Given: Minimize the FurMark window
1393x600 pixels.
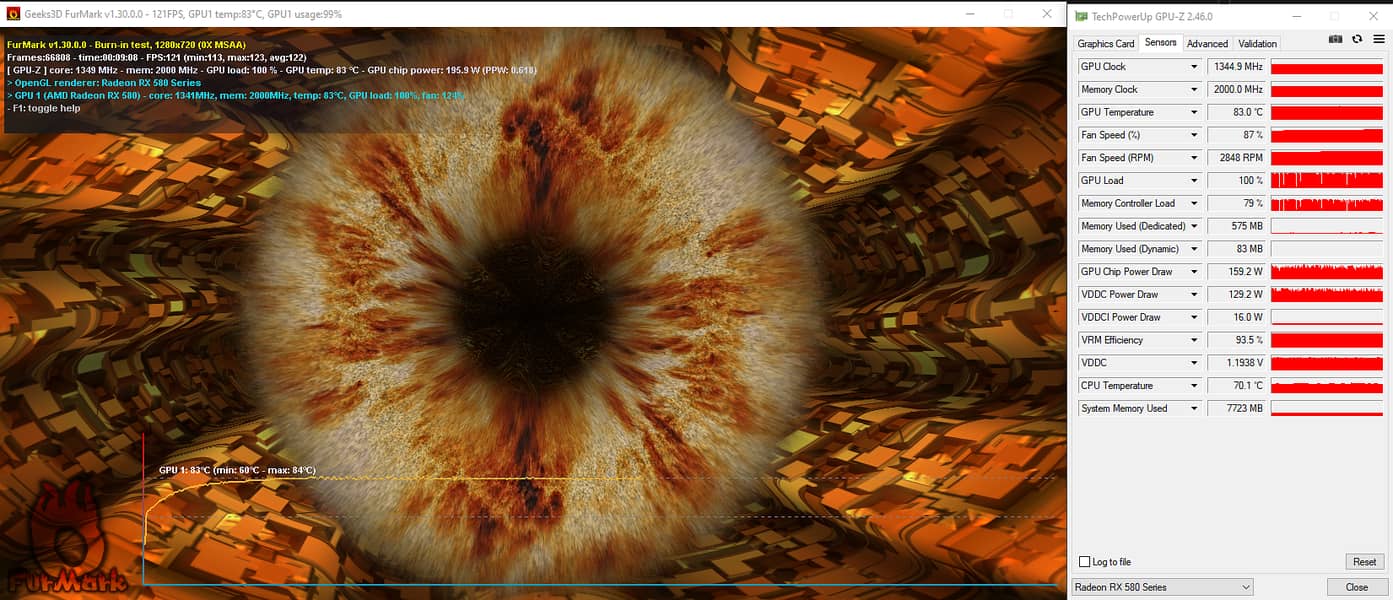Looking at the screenshot, I should coord(970,14).
